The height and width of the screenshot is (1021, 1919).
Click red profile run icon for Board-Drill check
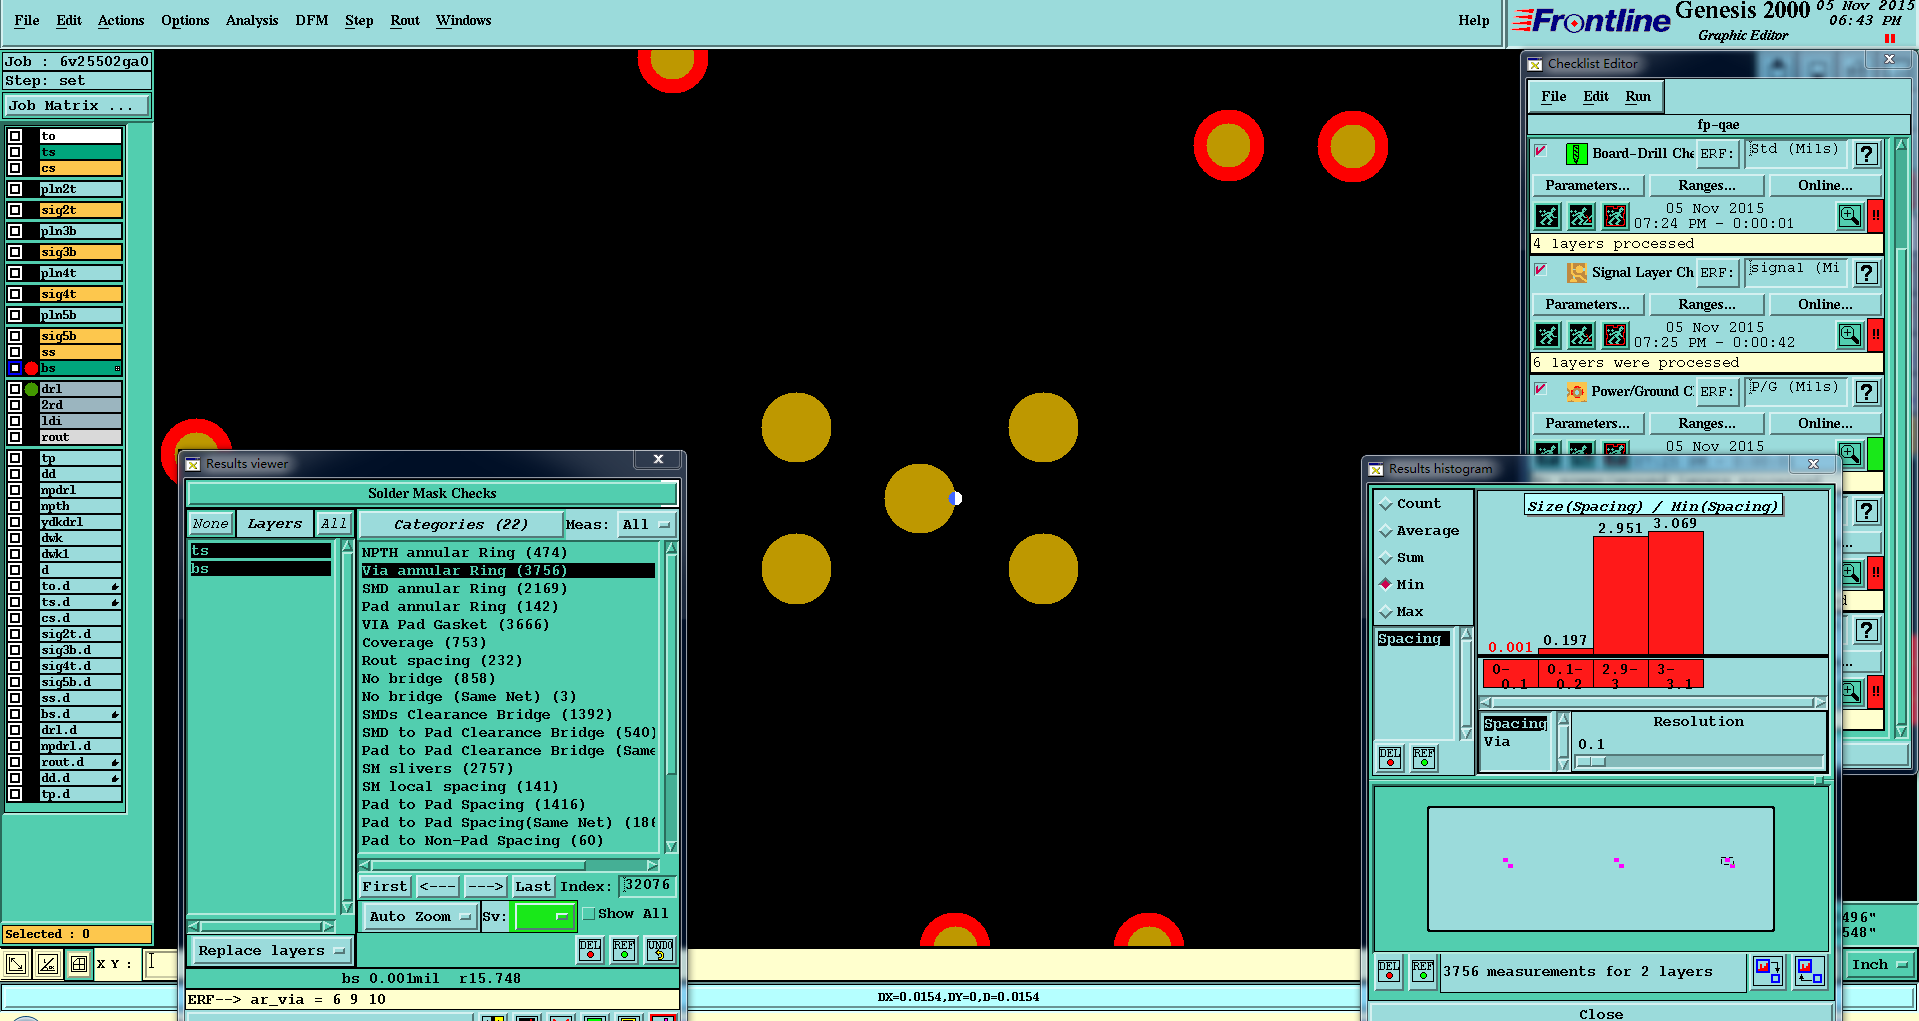(1615, 216)
